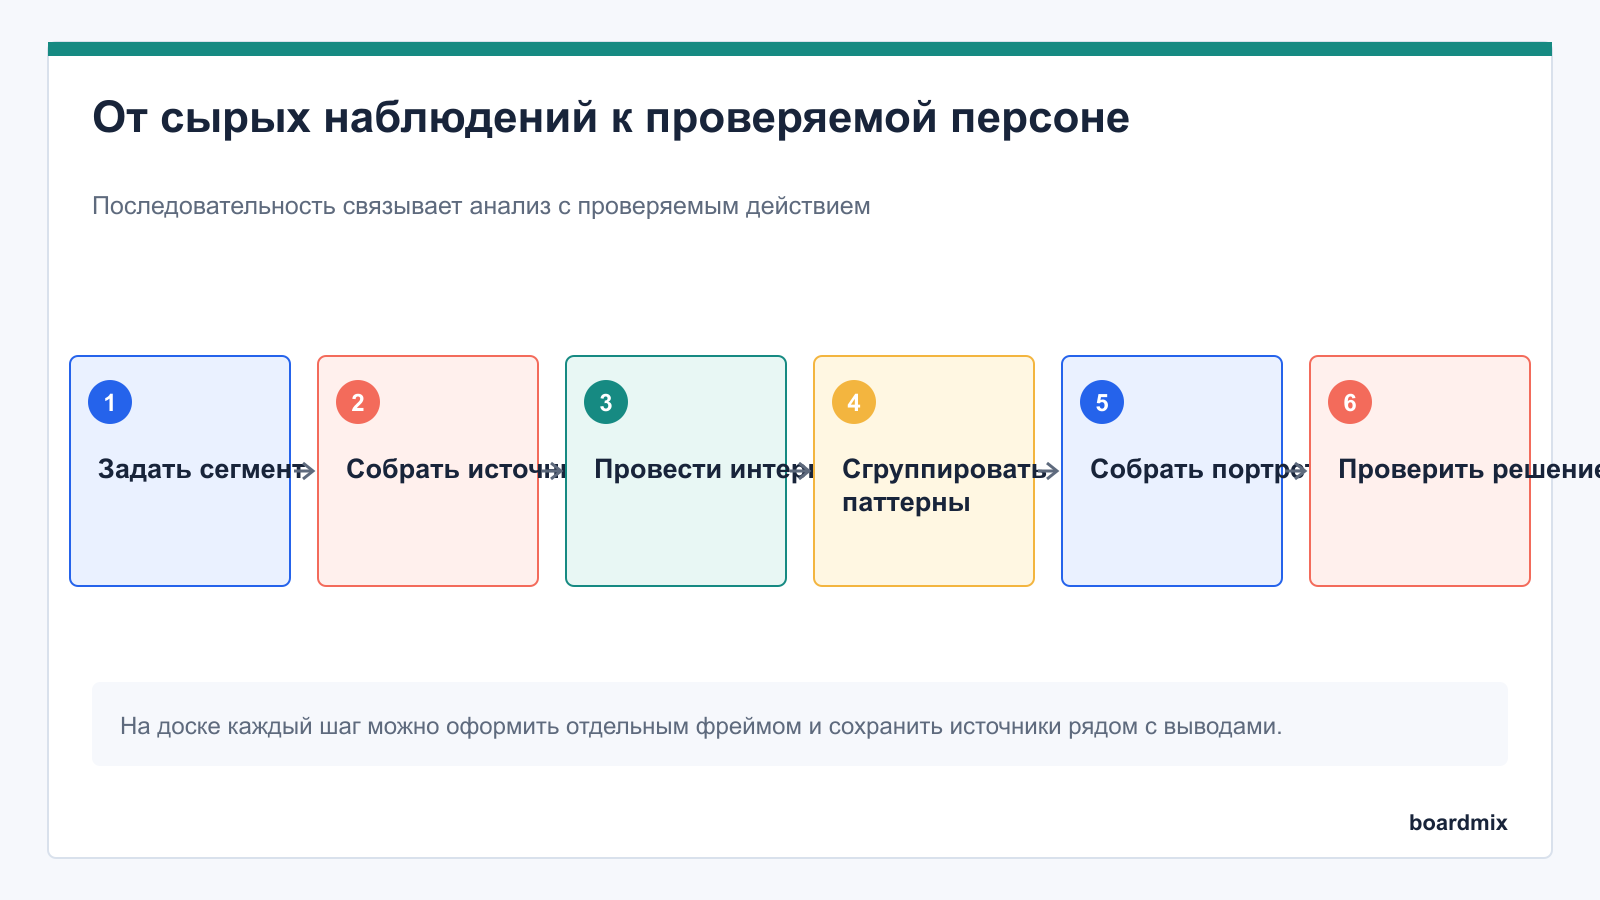This screenshot has height=900, width=1600.
Task: Click the boardmix logo text
Action: tap(1458, 822)
